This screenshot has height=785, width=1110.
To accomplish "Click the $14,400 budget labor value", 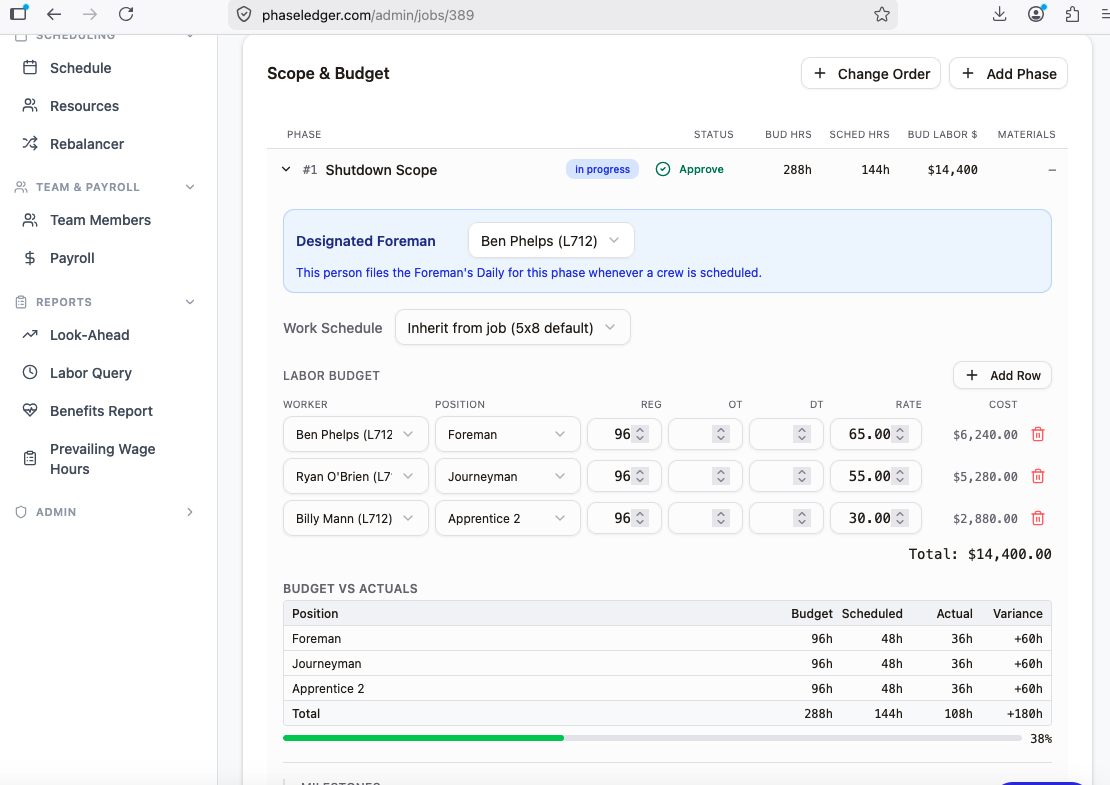I will (952, 170).
